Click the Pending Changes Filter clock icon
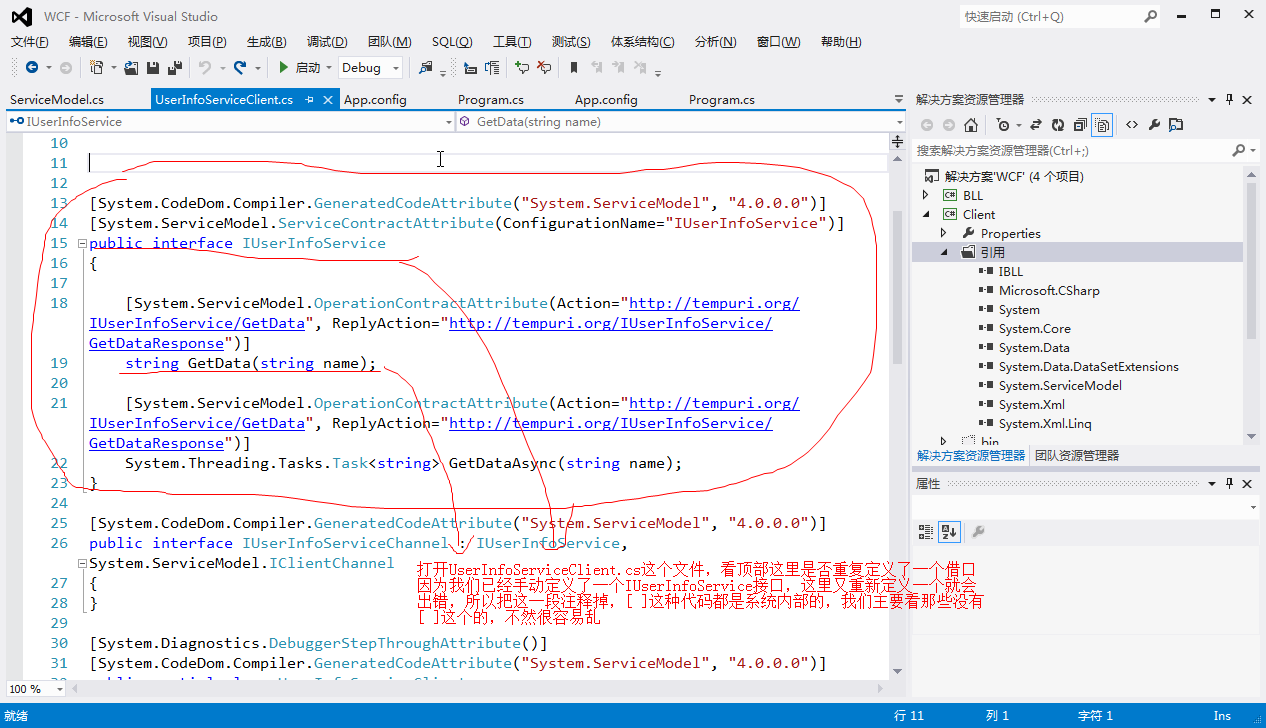This screenshot has width=1266, height=728. [x=1003, y=125]
